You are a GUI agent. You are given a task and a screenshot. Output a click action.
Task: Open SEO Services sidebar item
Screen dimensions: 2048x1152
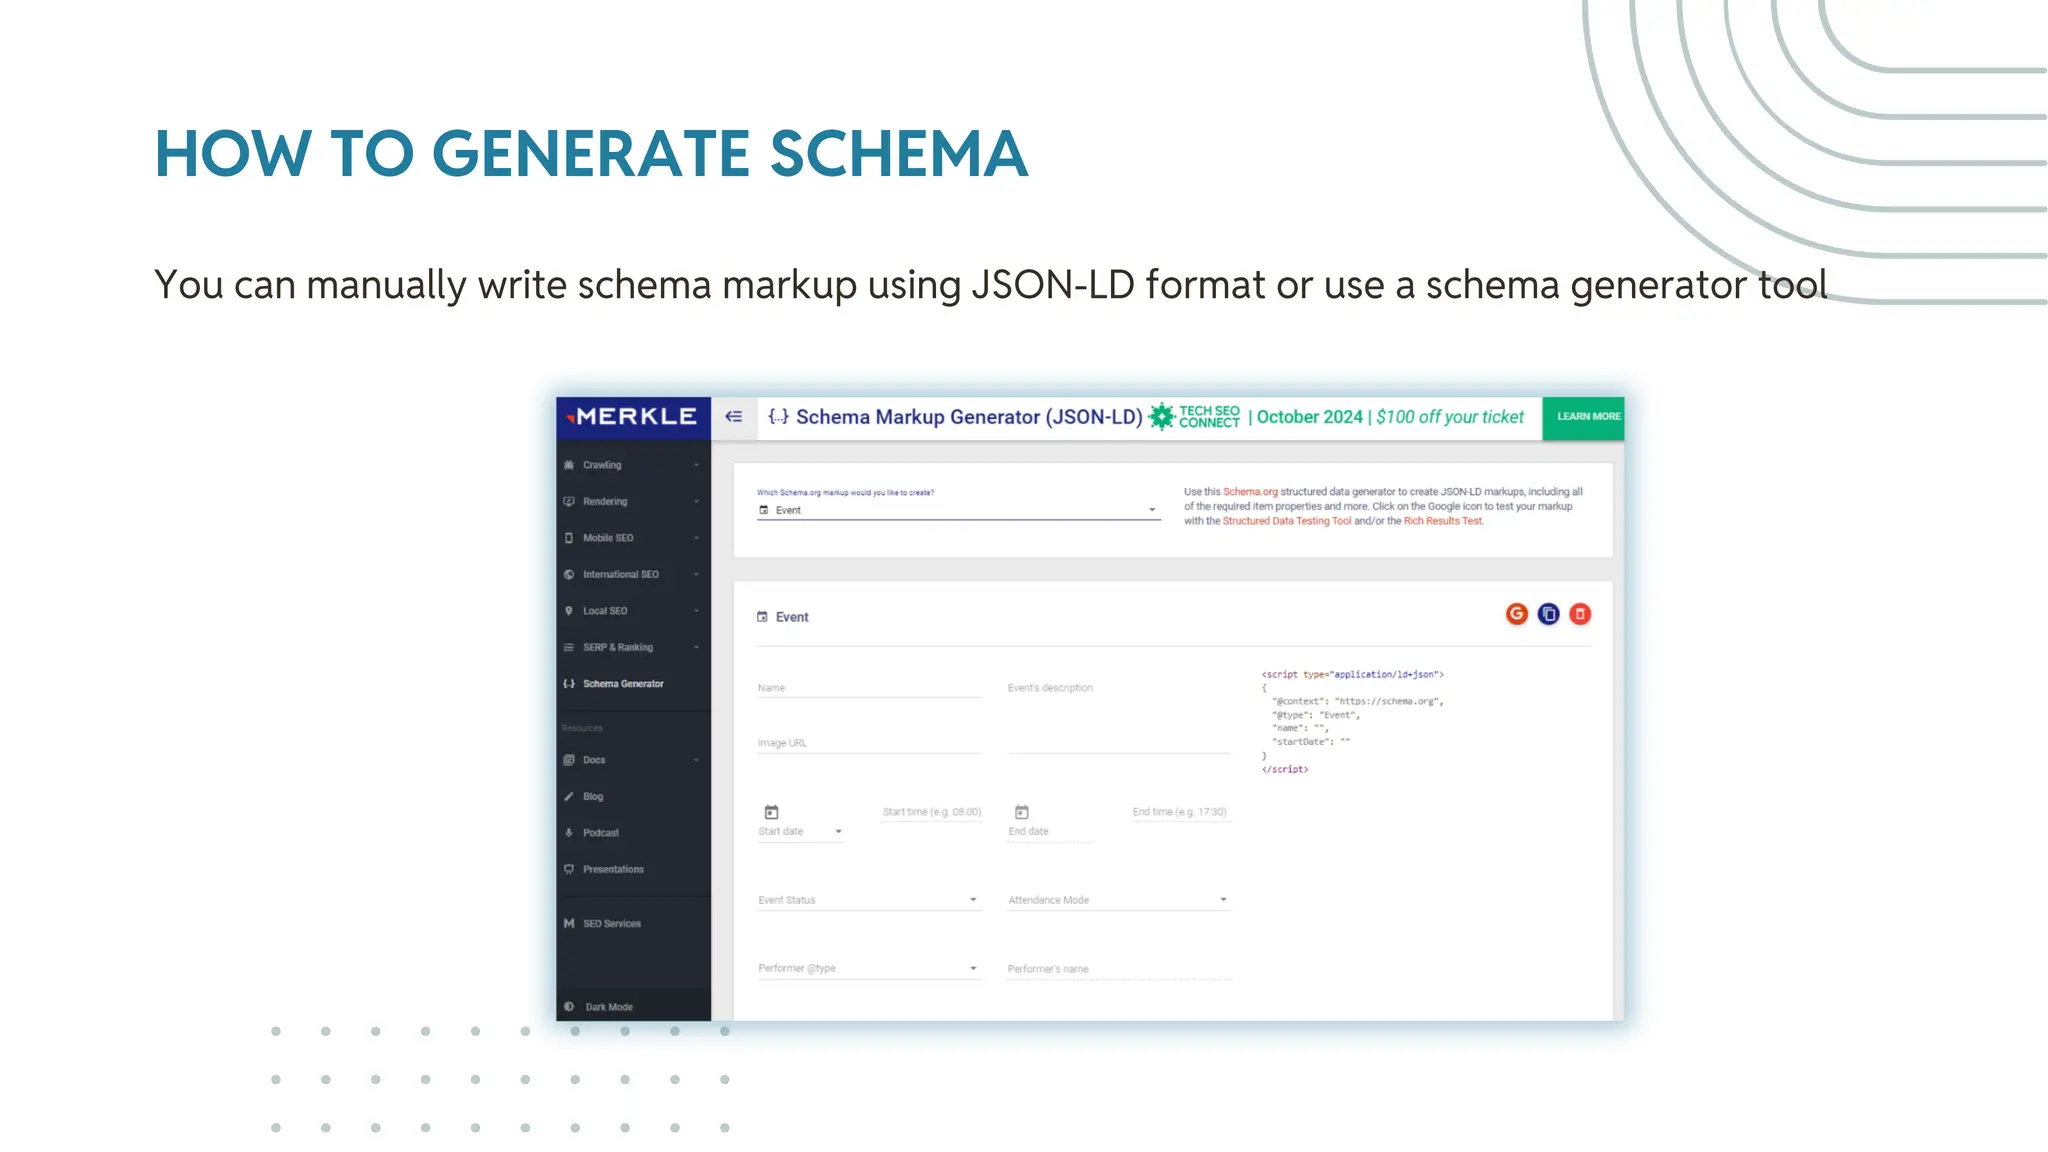coord(612,924)
